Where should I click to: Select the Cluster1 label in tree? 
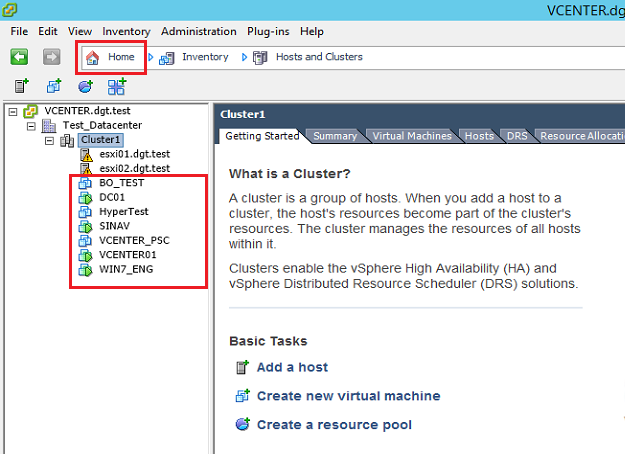pos(100,140)
